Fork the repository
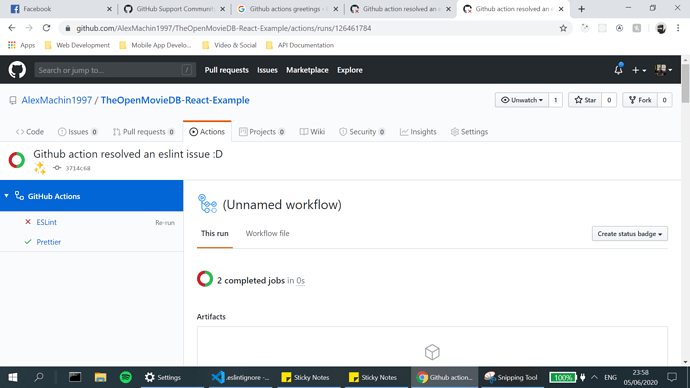 [x=640, y=100]
